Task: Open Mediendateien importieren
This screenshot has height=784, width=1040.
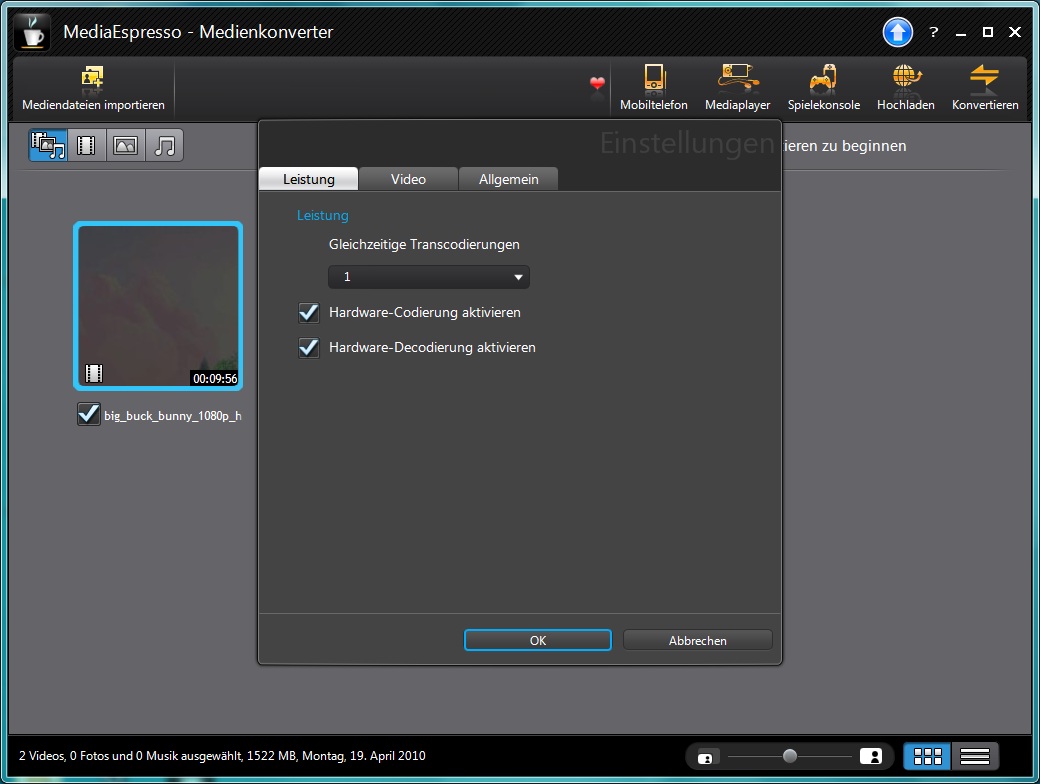Action: tap(93, 88)
